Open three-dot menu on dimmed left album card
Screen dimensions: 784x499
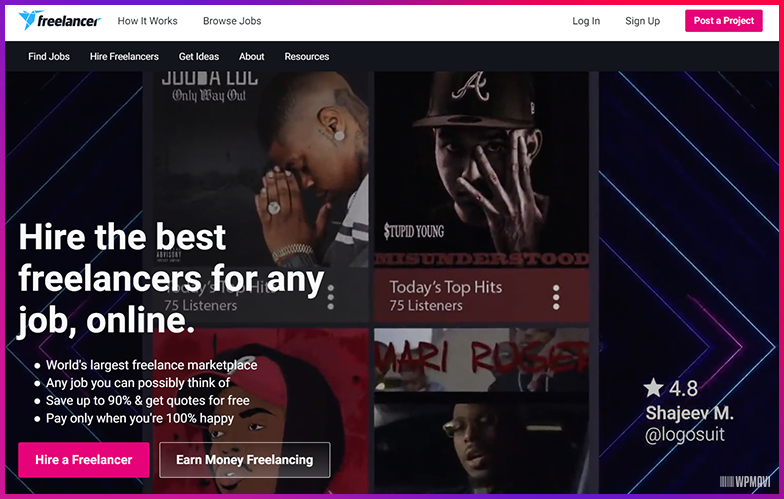click(x=330, y=298)
